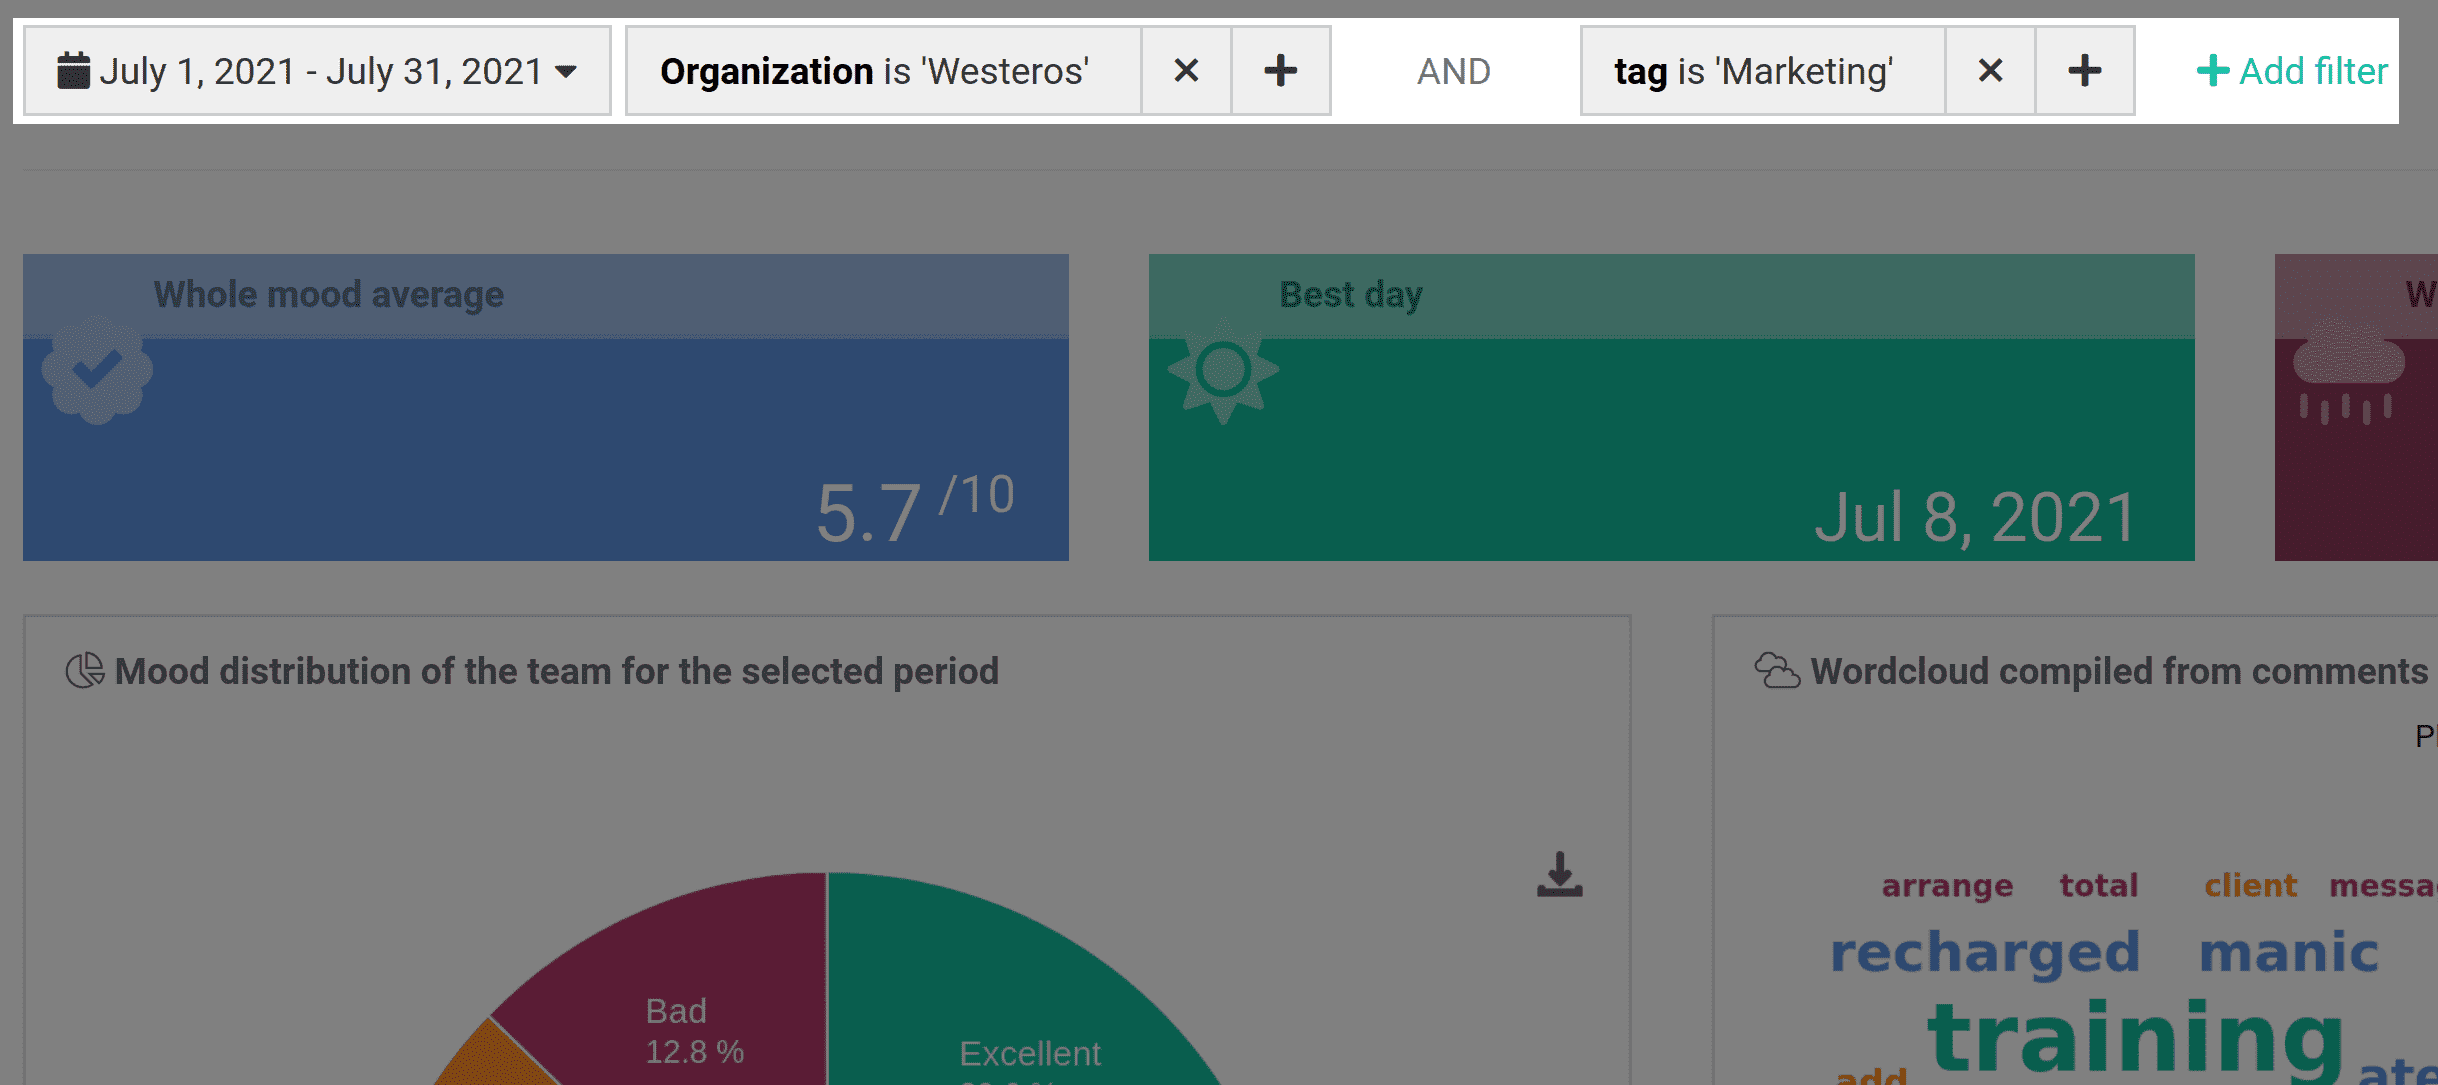Open the July 2021 date range picker
The height and width of the screenshot is (1085, 2438).
tap(317, 71)
